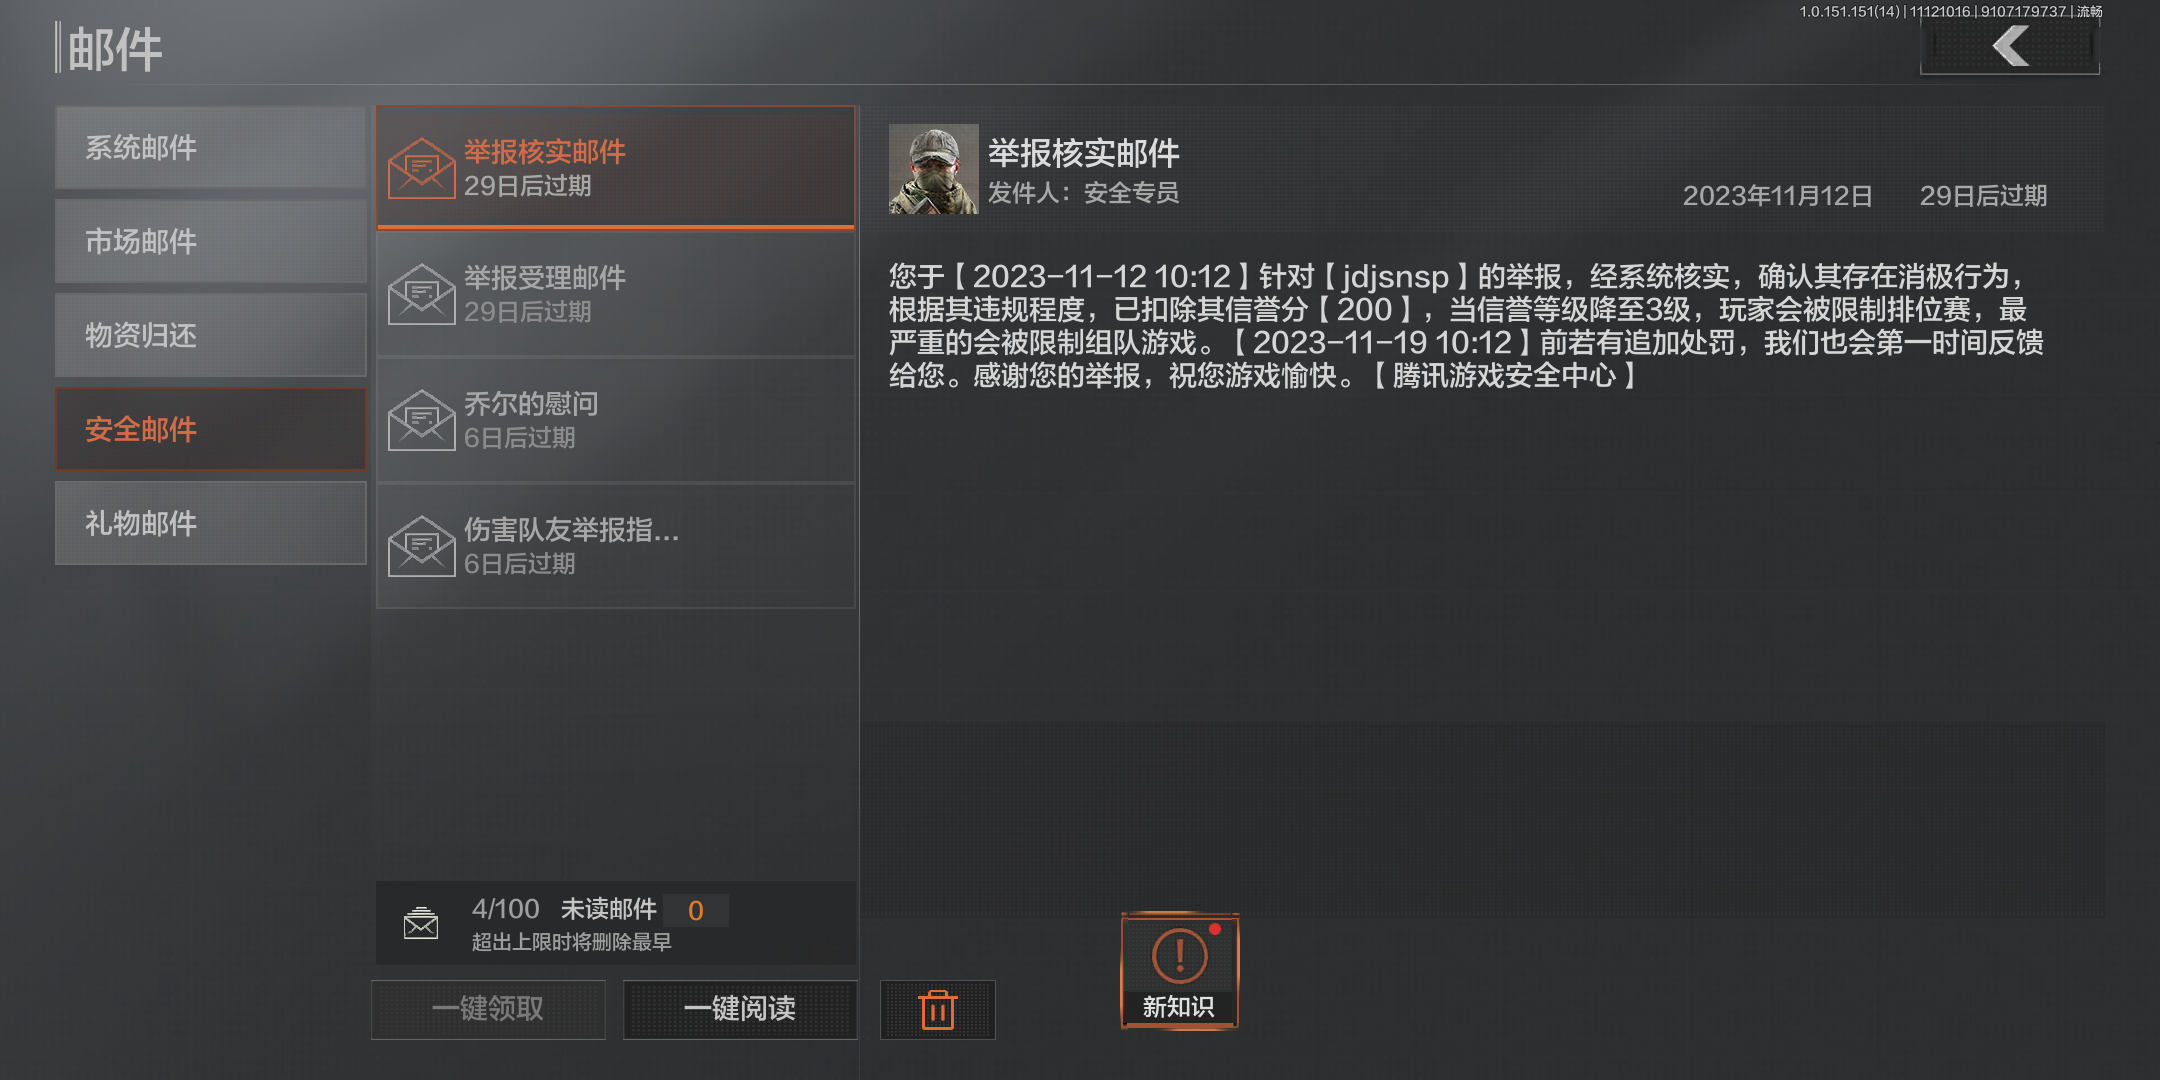Click the back arrow icon
2160x1080 pixels.
coord(2010,46)
